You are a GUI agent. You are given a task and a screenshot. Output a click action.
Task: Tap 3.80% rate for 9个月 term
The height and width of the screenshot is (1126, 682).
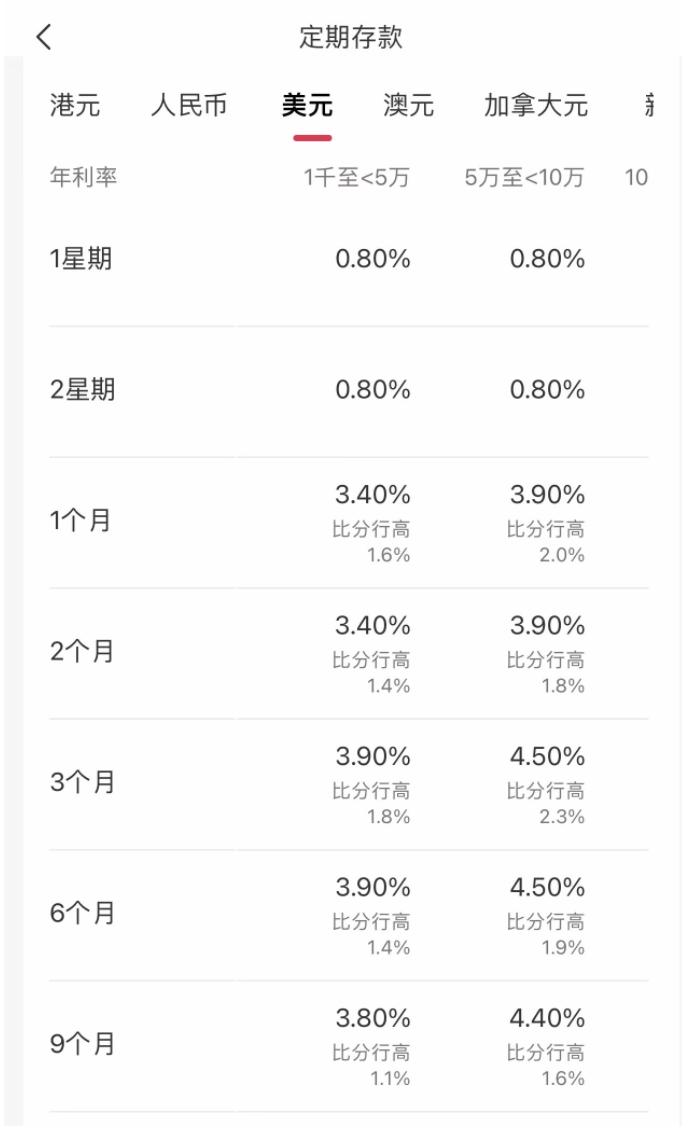[x=372, y=1019]
